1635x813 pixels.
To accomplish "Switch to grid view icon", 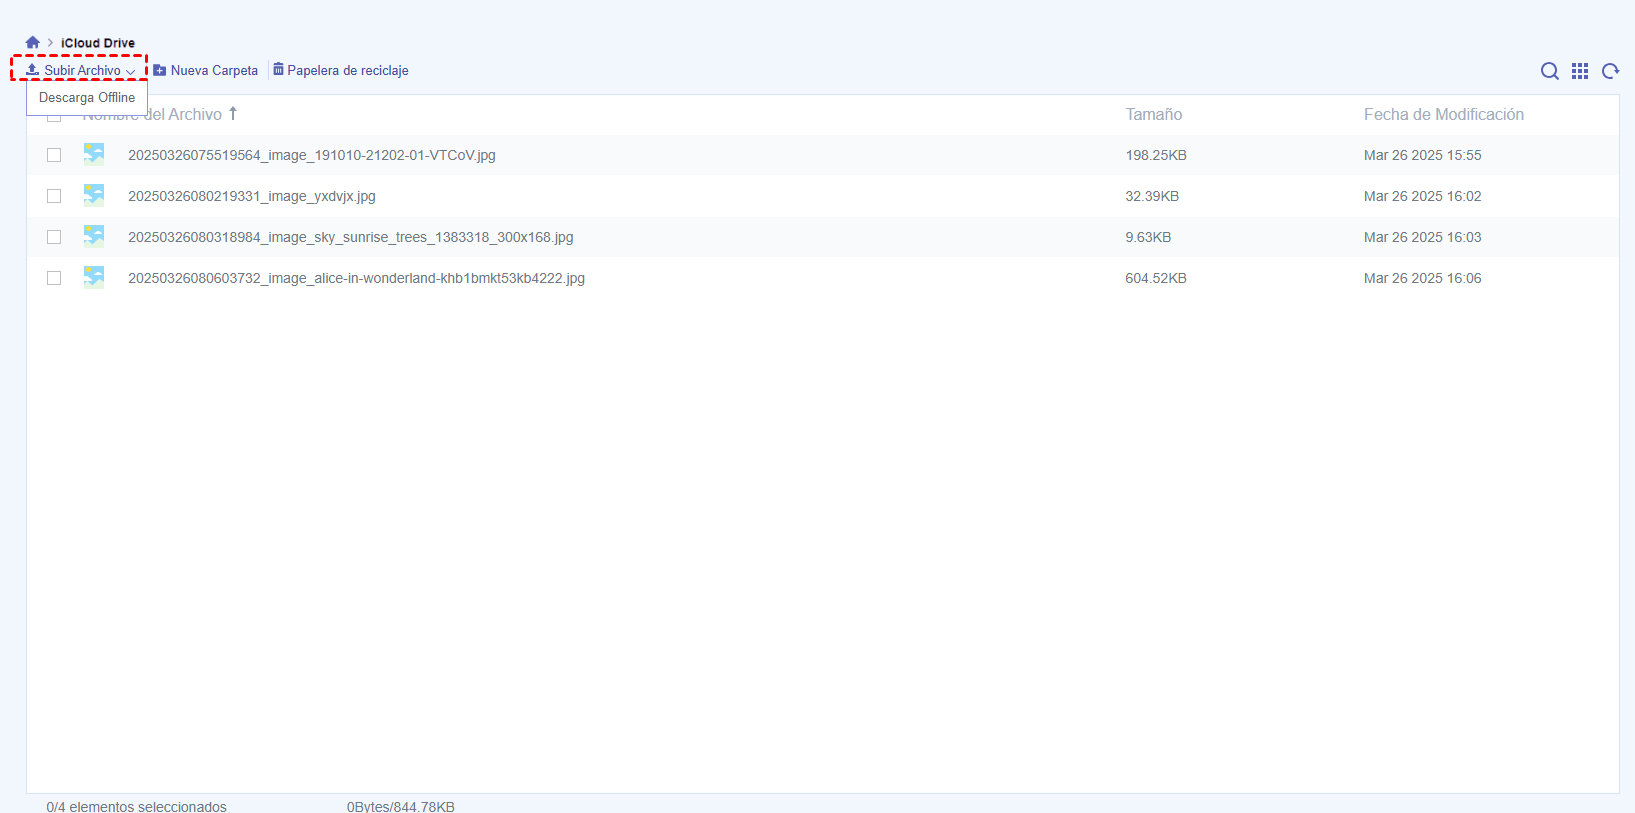I will pos(1580,71).
